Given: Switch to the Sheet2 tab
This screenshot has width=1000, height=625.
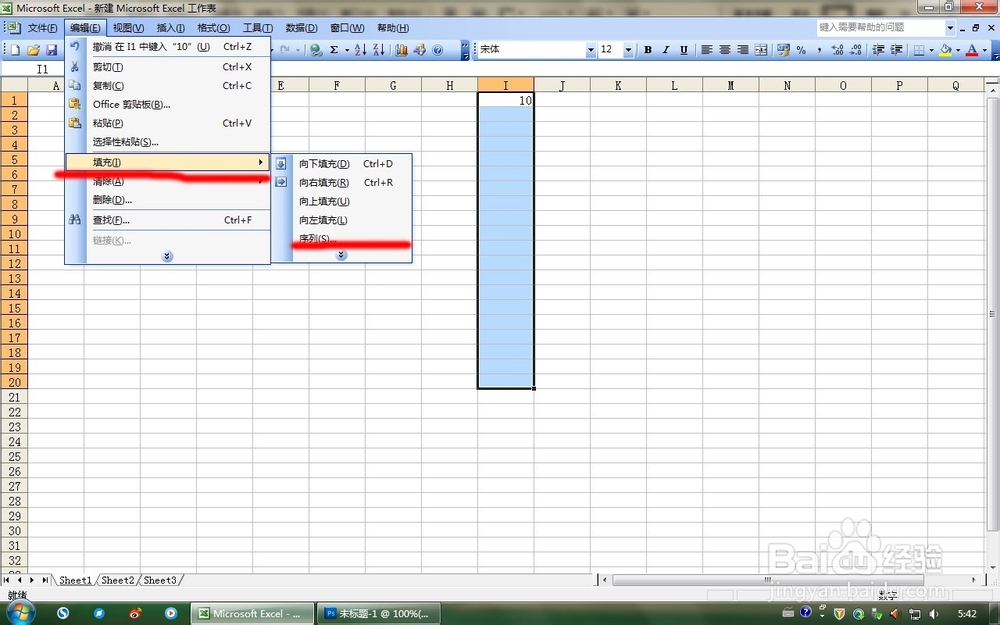Looking at the screenshot, I should (x=118, y=580).
